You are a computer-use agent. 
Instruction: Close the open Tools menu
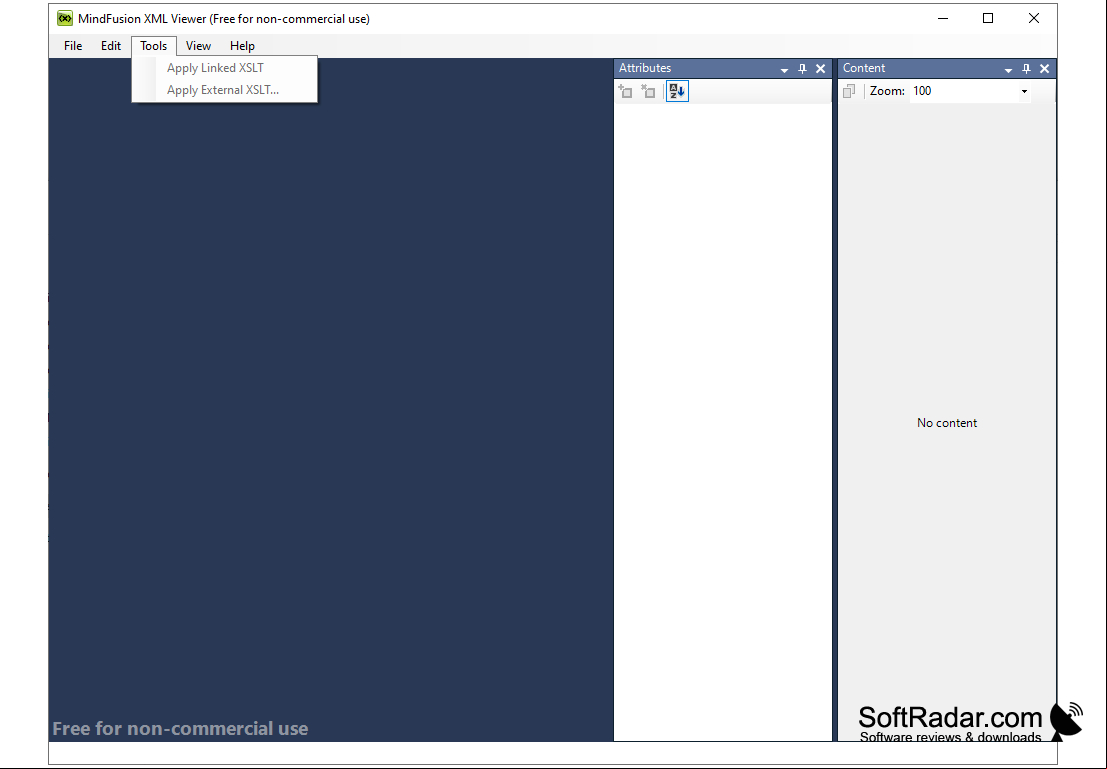pos(153,46)
